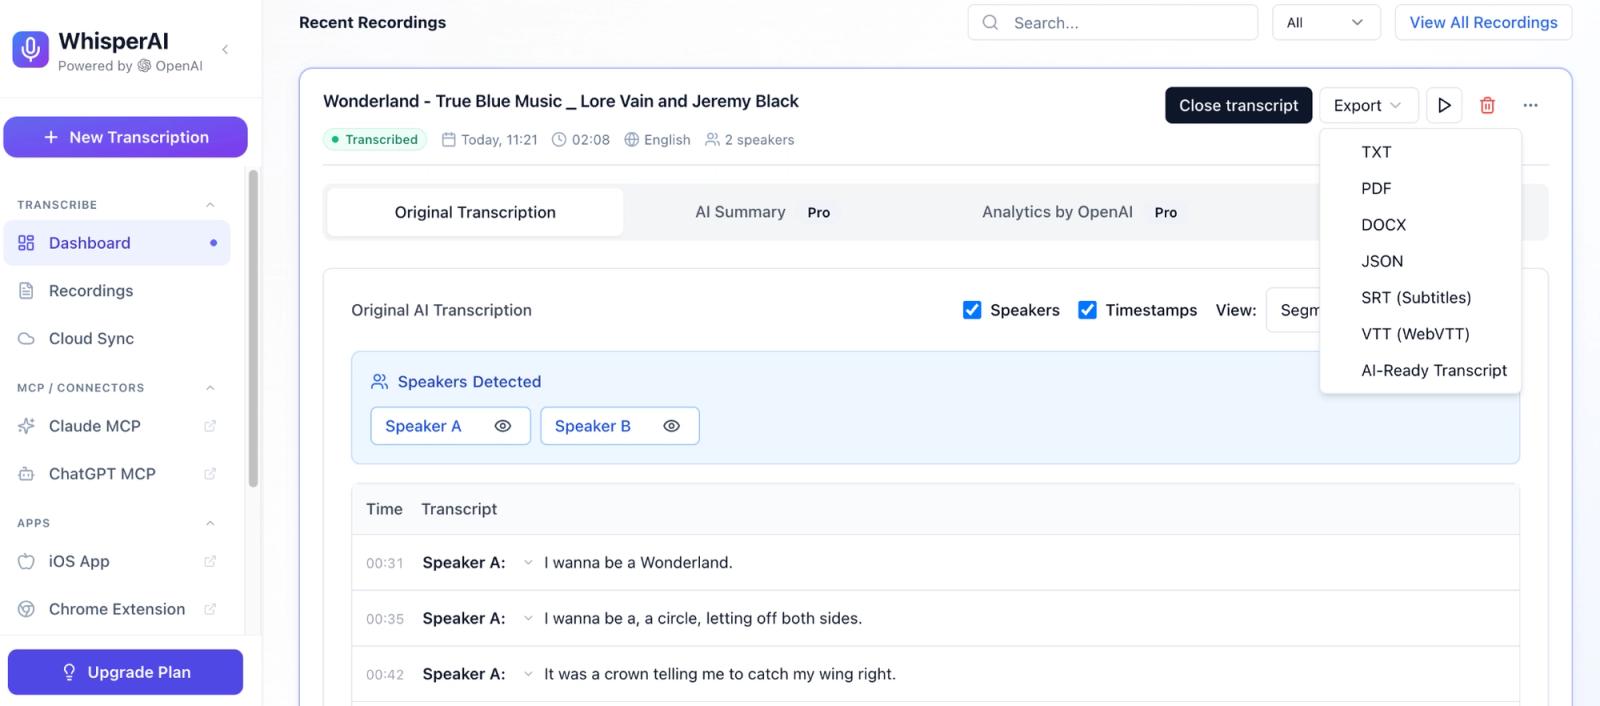Click the Dashboard grid icon
The width and height of the screenshot is (1600, 706).
tap(26, 243)
